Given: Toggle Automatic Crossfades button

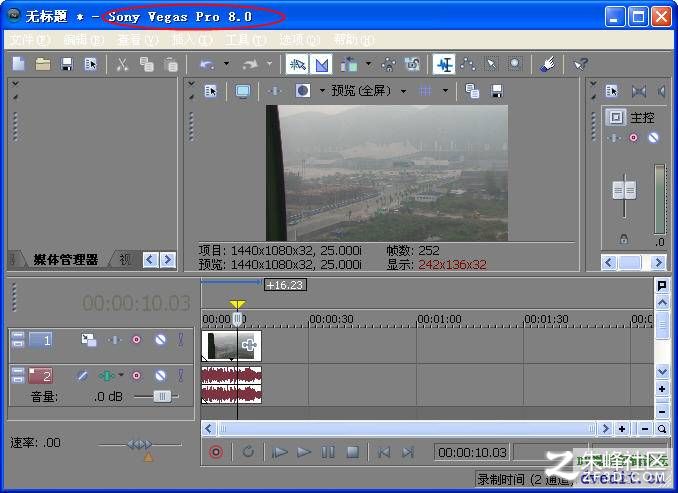Looking at the screenshot, I should pos(321,64).
